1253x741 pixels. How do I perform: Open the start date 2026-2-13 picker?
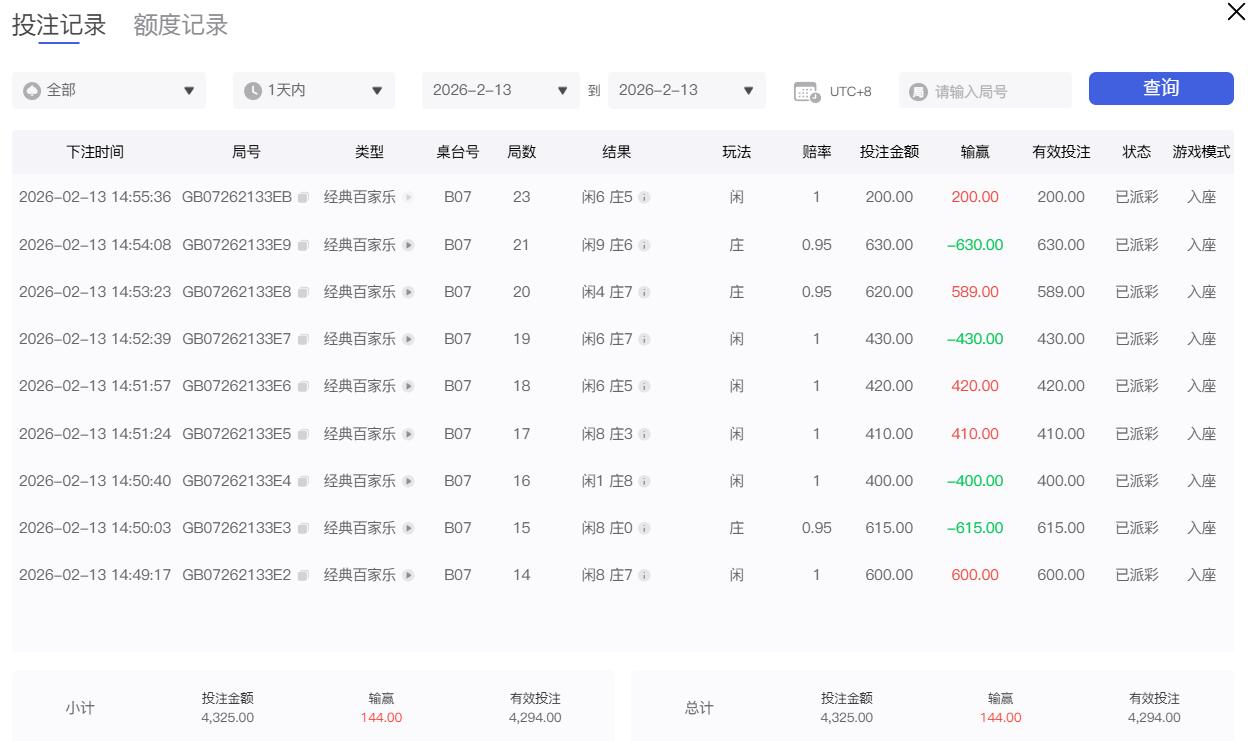point(500,90)
